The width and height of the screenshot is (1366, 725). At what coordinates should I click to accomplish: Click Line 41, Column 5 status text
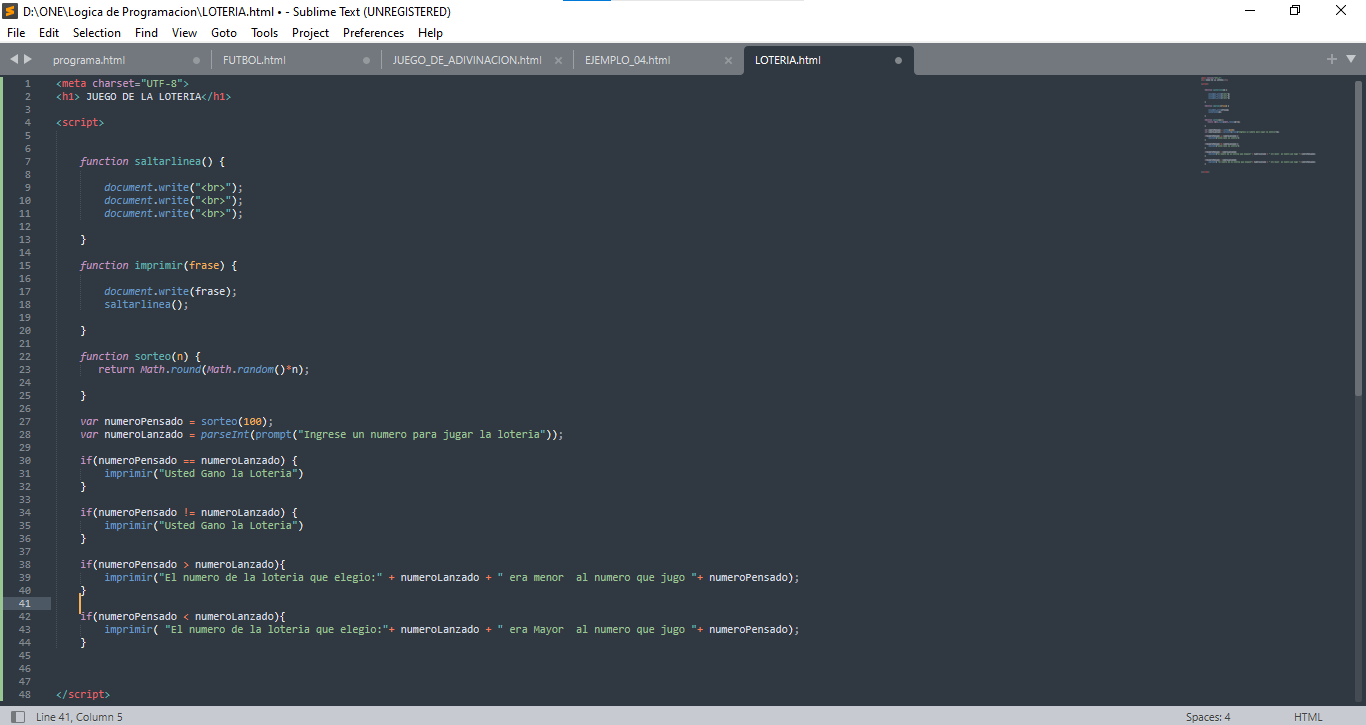point(79,717)
